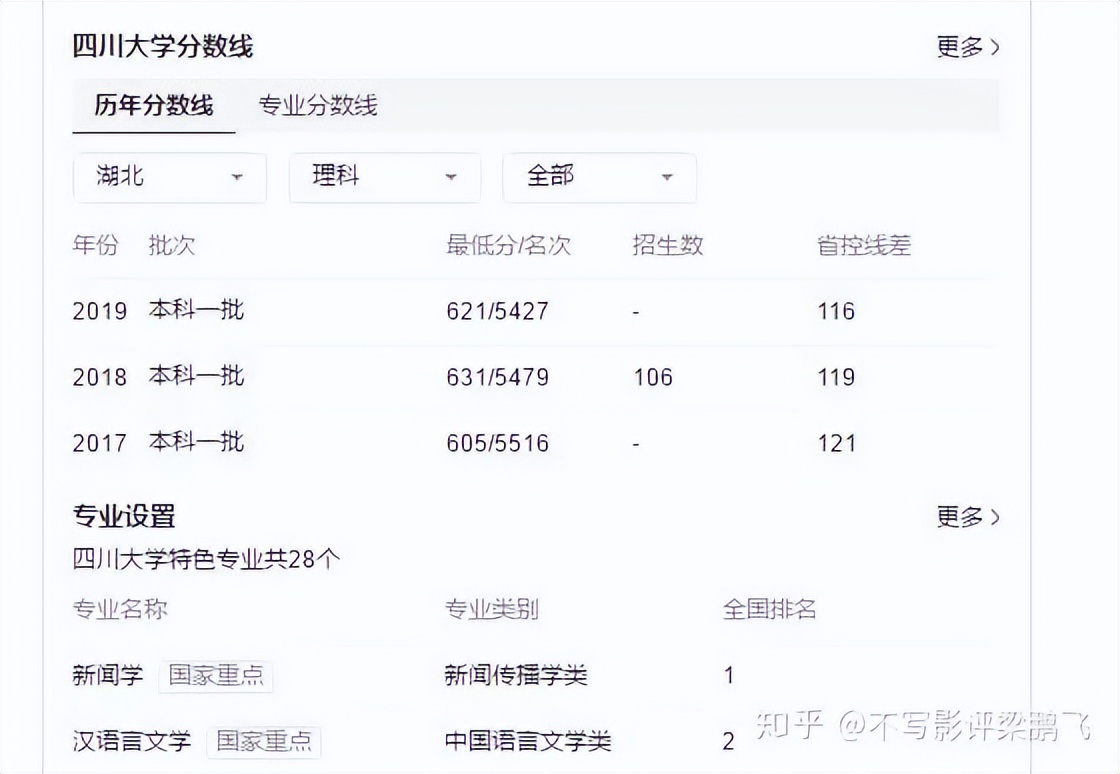
Task: Click the 专业类别 column header
Action: point(491,609)
